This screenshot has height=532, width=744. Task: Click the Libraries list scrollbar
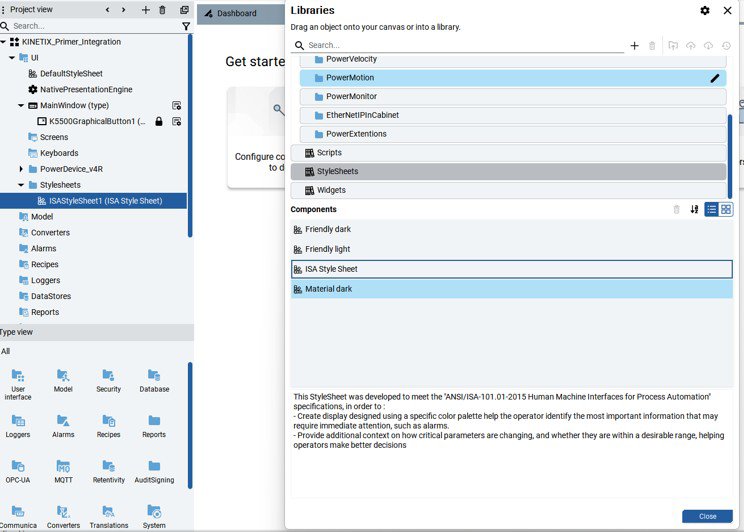click(730, 157)
